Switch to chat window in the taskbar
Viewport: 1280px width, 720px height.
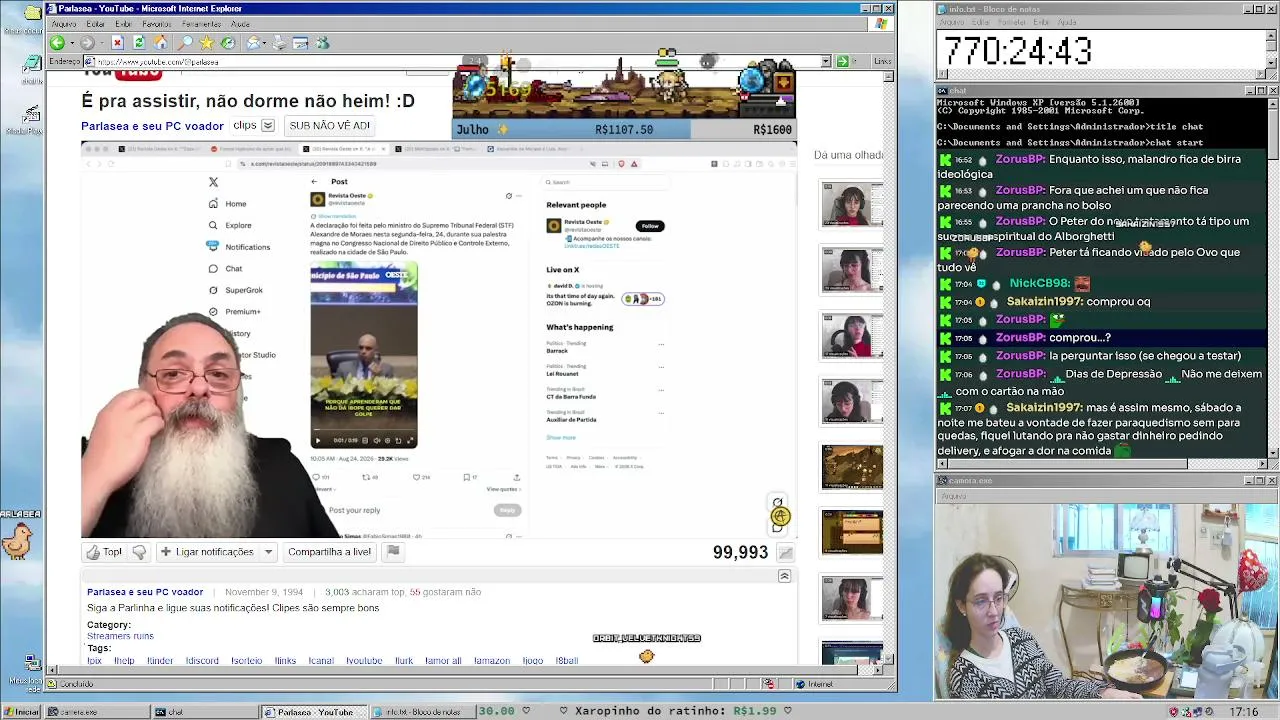pos(205,712)
